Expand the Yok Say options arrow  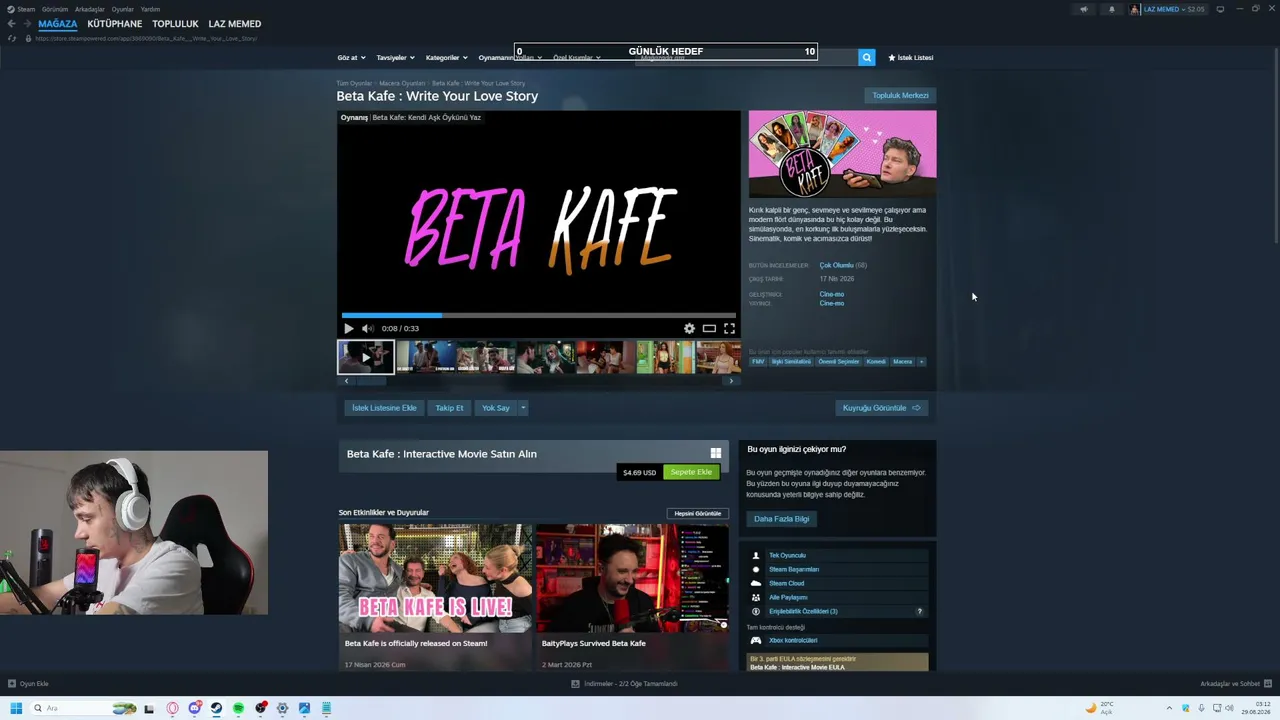click(522, 408)
